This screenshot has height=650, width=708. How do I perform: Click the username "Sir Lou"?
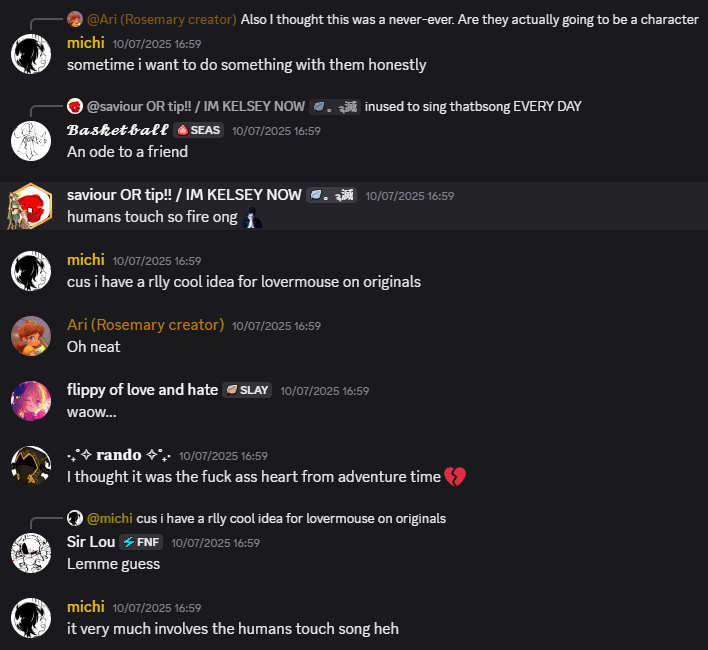pyautogui.click(x=91, y=542)
